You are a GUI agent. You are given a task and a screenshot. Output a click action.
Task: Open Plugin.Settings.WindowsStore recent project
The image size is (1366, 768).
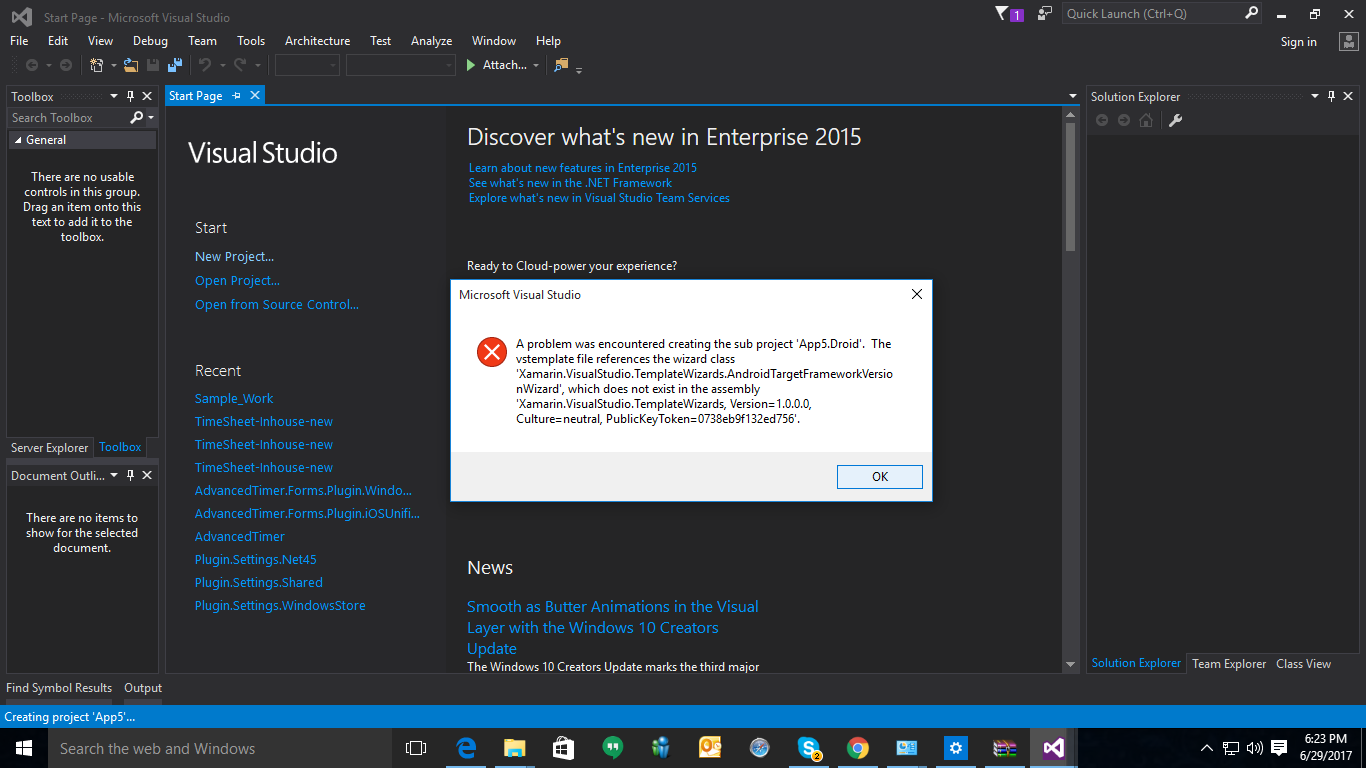coord(280,606)
